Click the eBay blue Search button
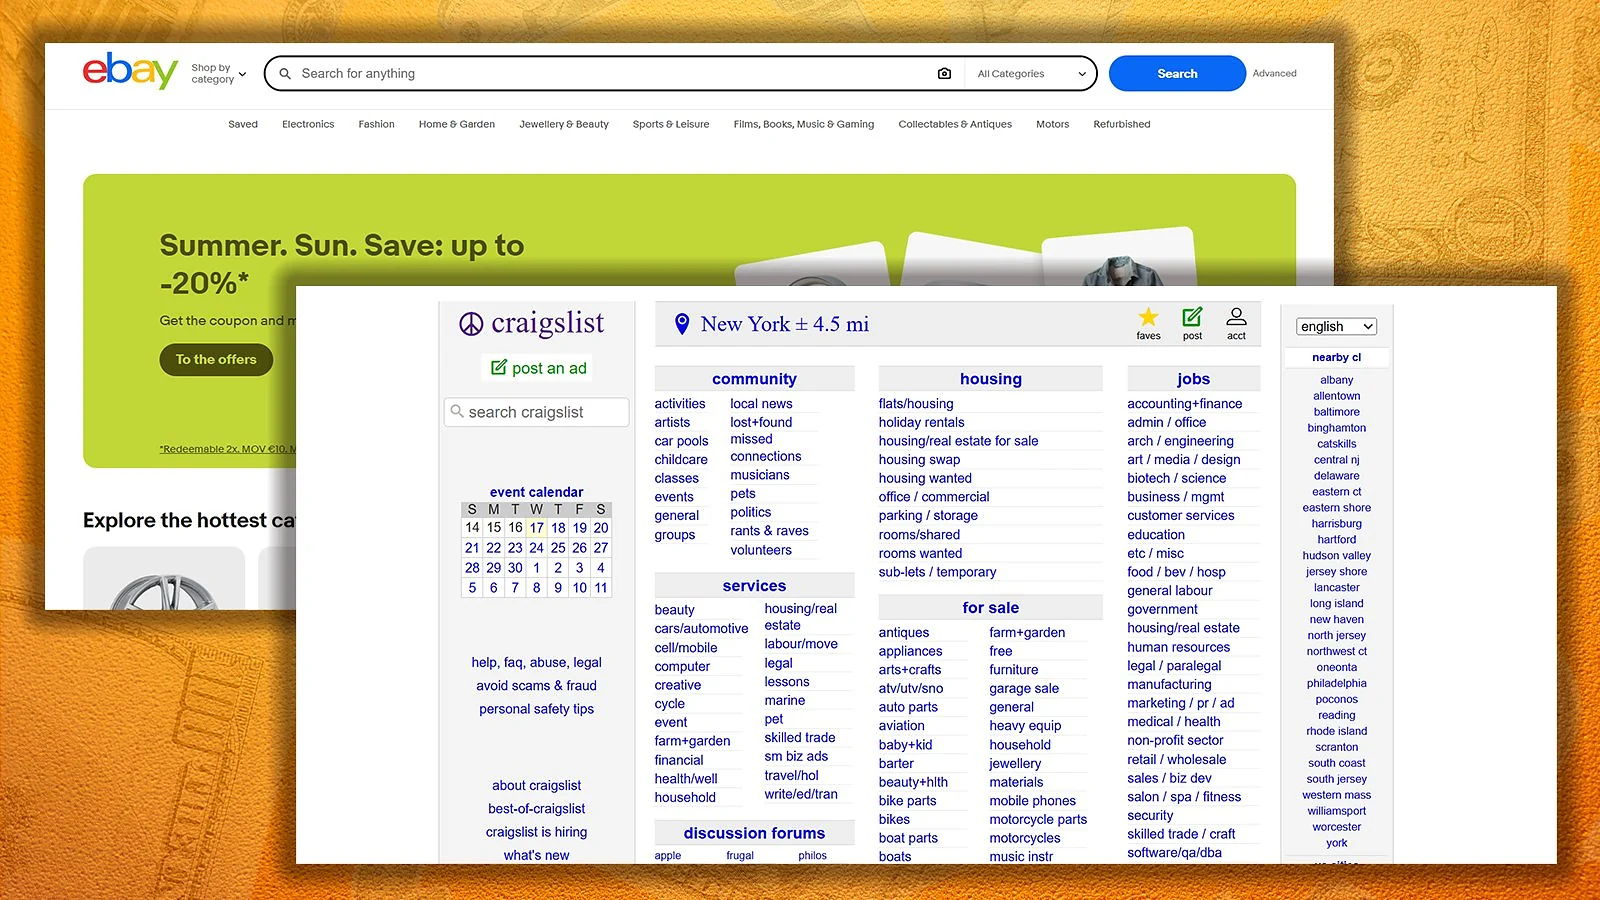Screen dimensions: 1600x900 pos(1177,73)
